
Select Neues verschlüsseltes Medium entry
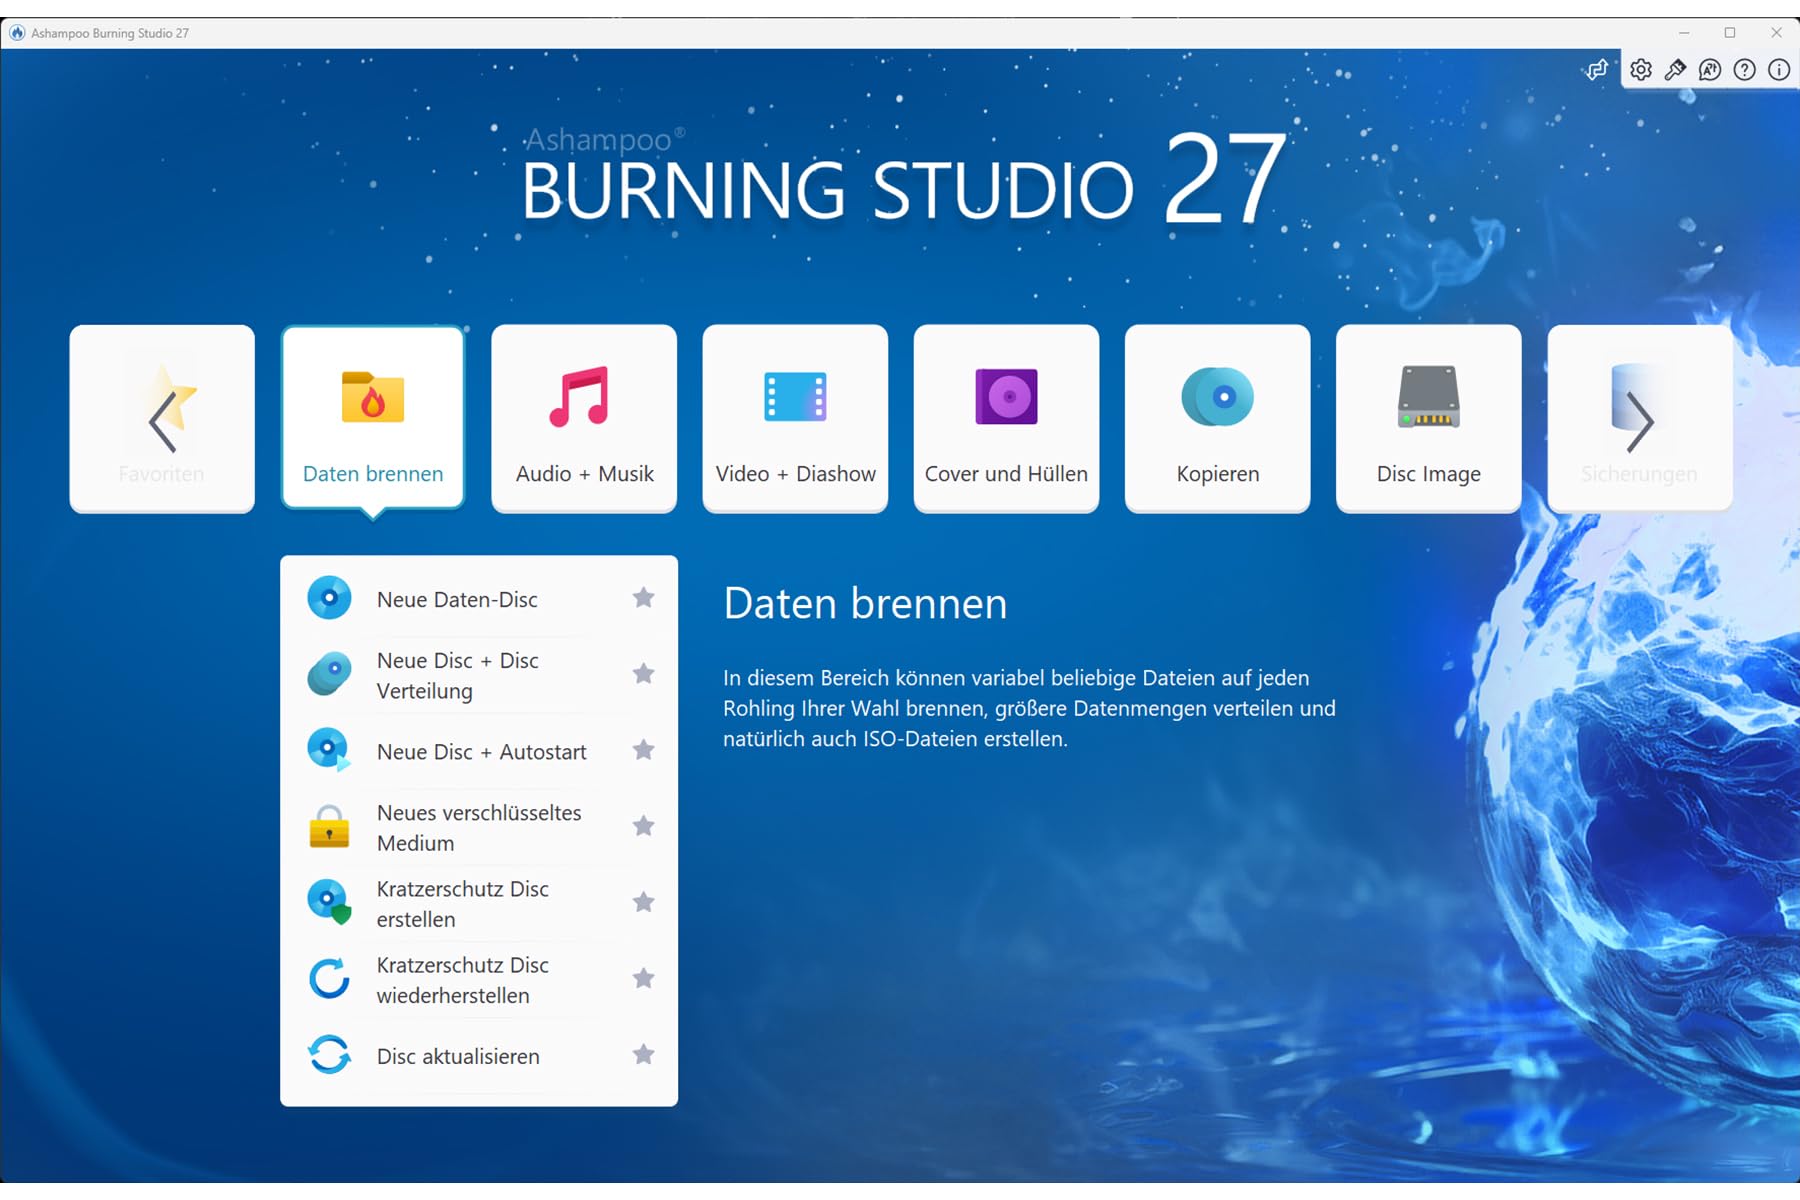pyautogui.click(x=479, y=827)
